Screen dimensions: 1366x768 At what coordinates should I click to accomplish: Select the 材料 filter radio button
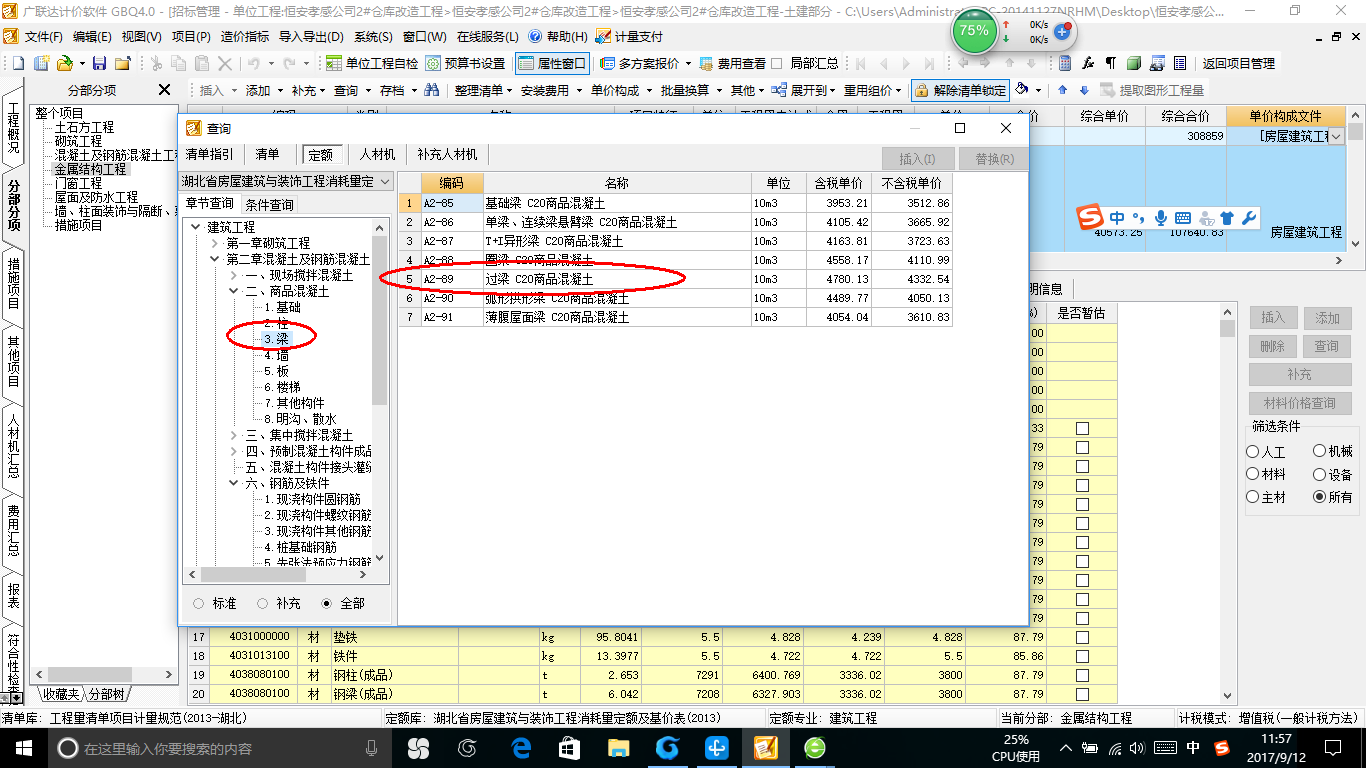[1253, 475]
